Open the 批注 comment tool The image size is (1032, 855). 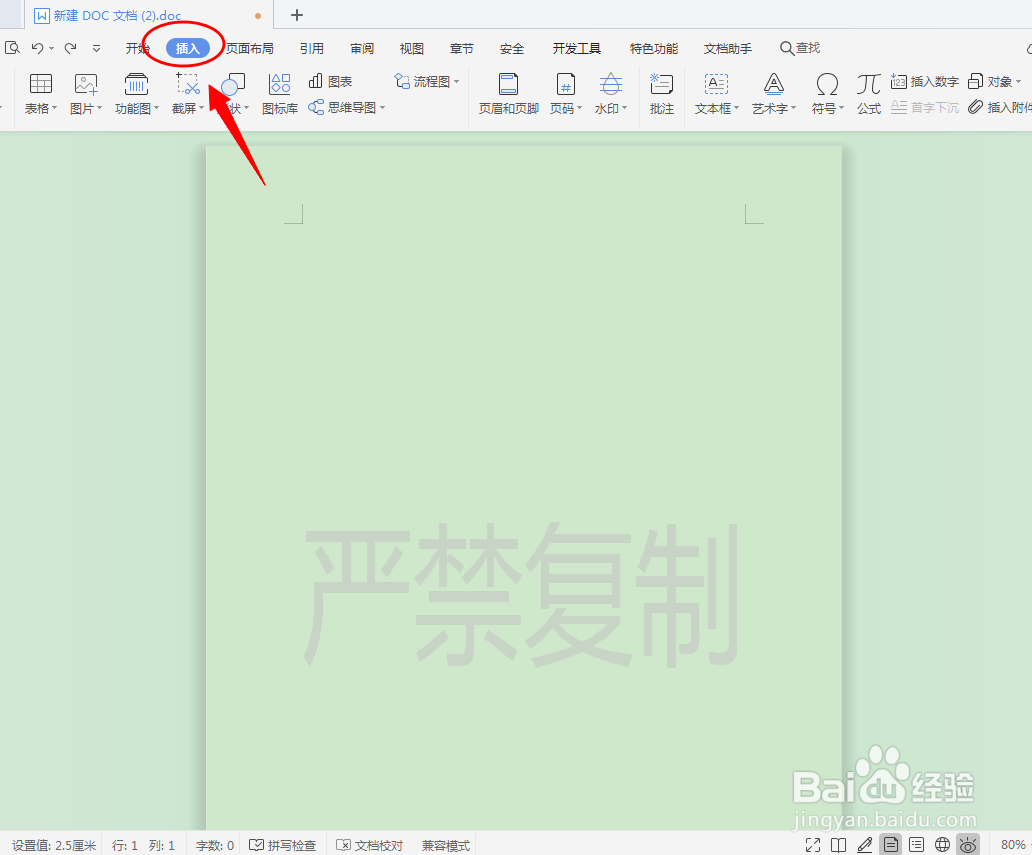pos(661,93)
